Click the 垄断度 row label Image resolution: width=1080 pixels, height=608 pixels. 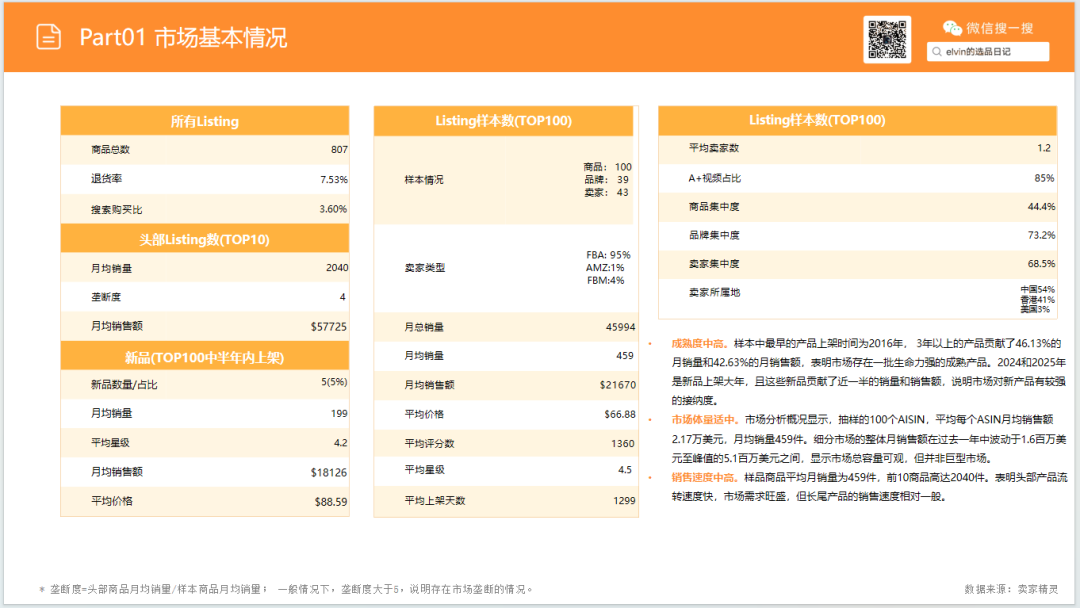106,297
